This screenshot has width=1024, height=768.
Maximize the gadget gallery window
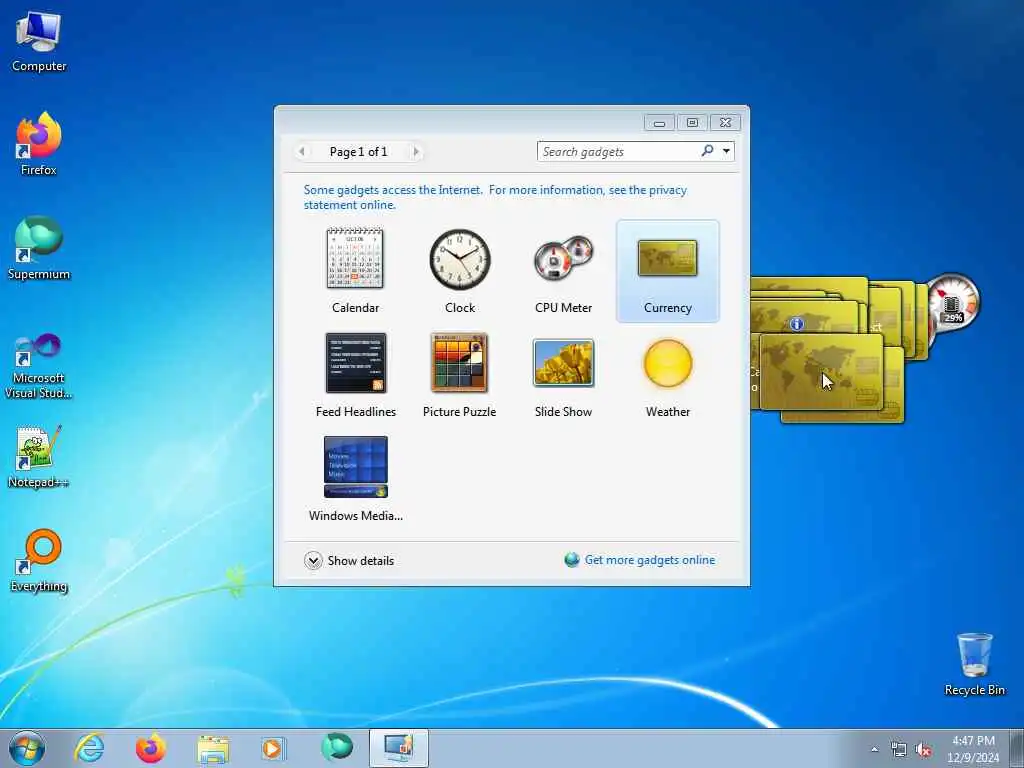click(692, 123)
